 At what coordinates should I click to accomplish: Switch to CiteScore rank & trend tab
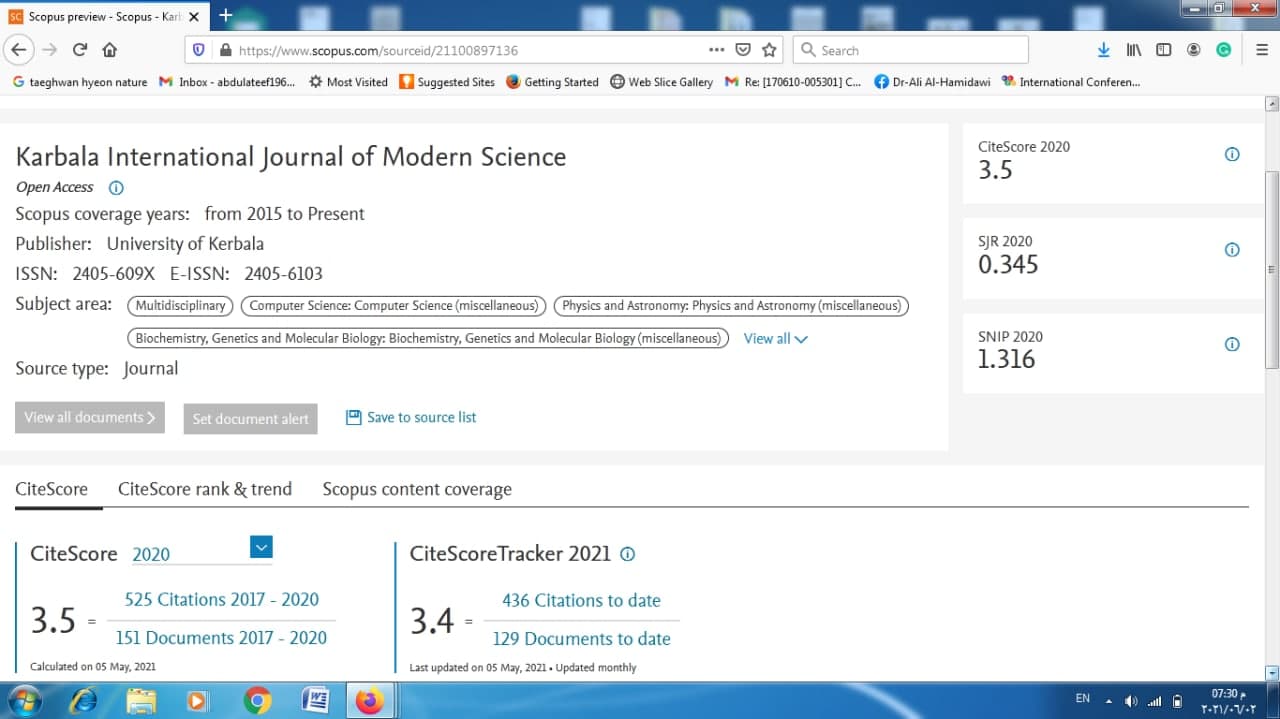205,489
